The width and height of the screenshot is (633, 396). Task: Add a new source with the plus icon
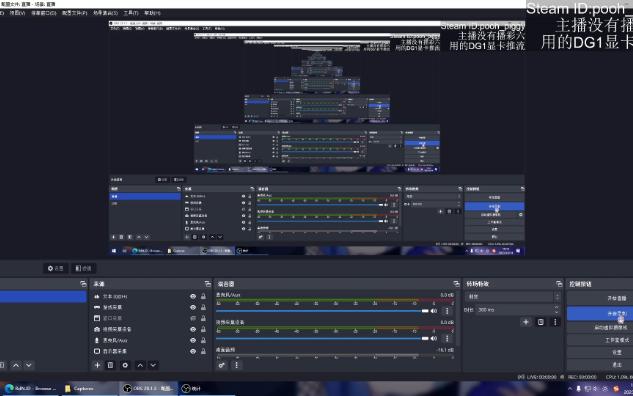[97, 365]
